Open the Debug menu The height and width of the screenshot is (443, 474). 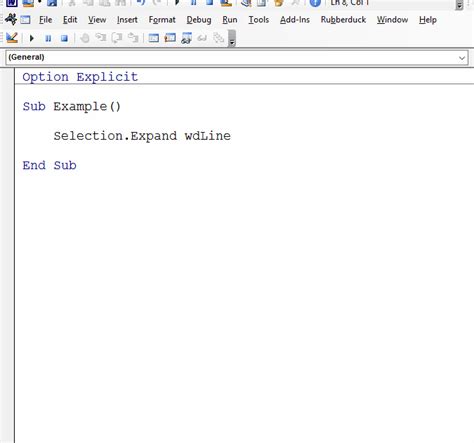[x=199, y=20]
